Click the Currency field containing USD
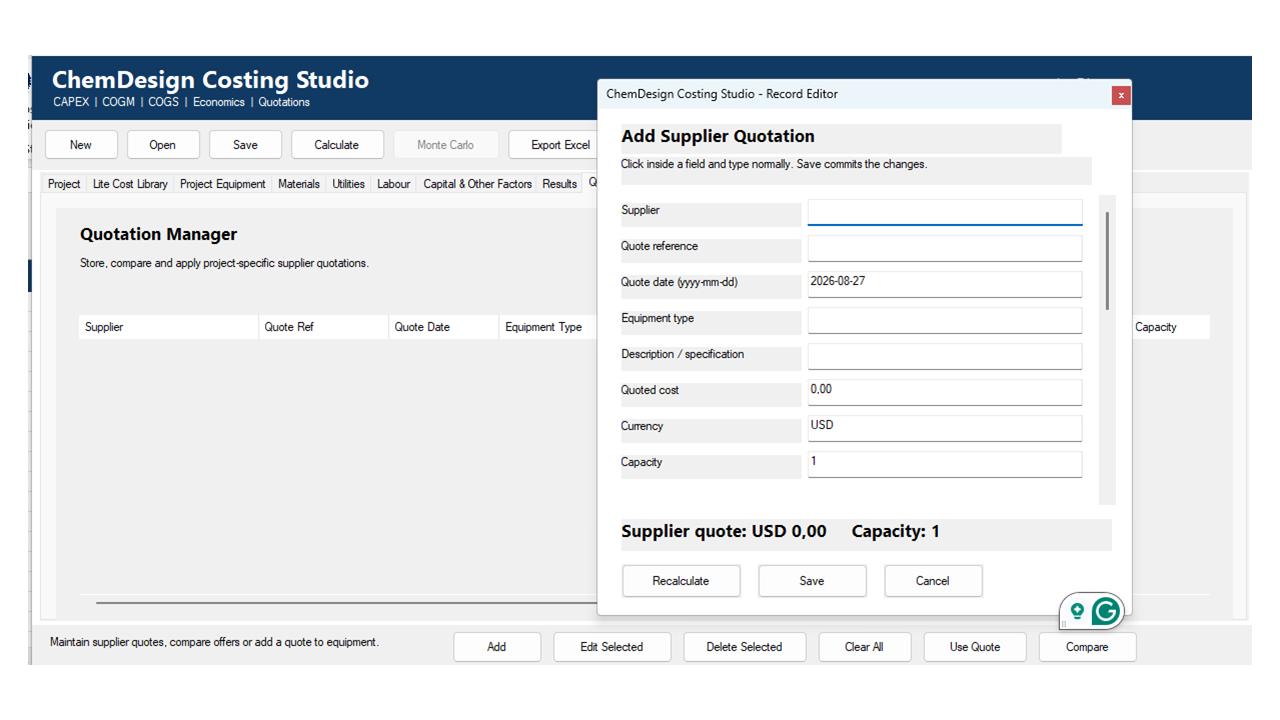1280x720 pixels. (x=945, y=428)
